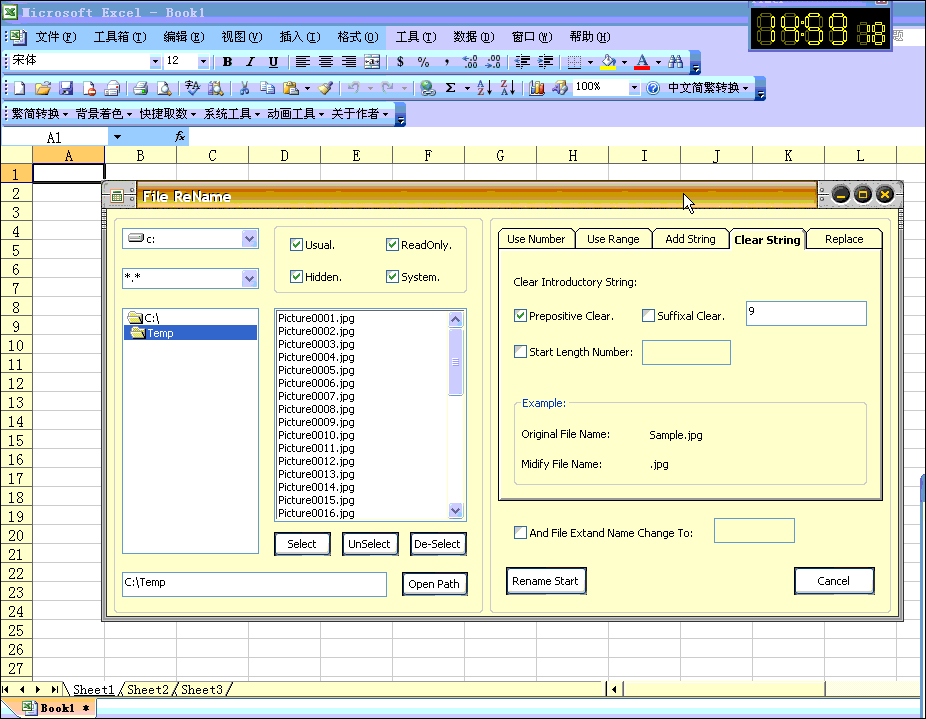
Task: Apply currency style with dollar icon
Action: tap(401, 62)
